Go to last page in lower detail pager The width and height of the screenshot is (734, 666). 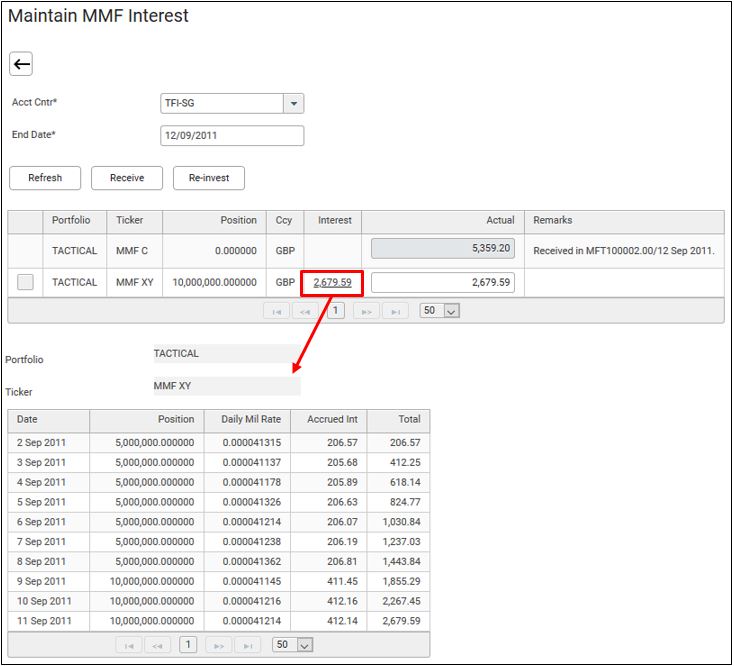coord(249,645)
